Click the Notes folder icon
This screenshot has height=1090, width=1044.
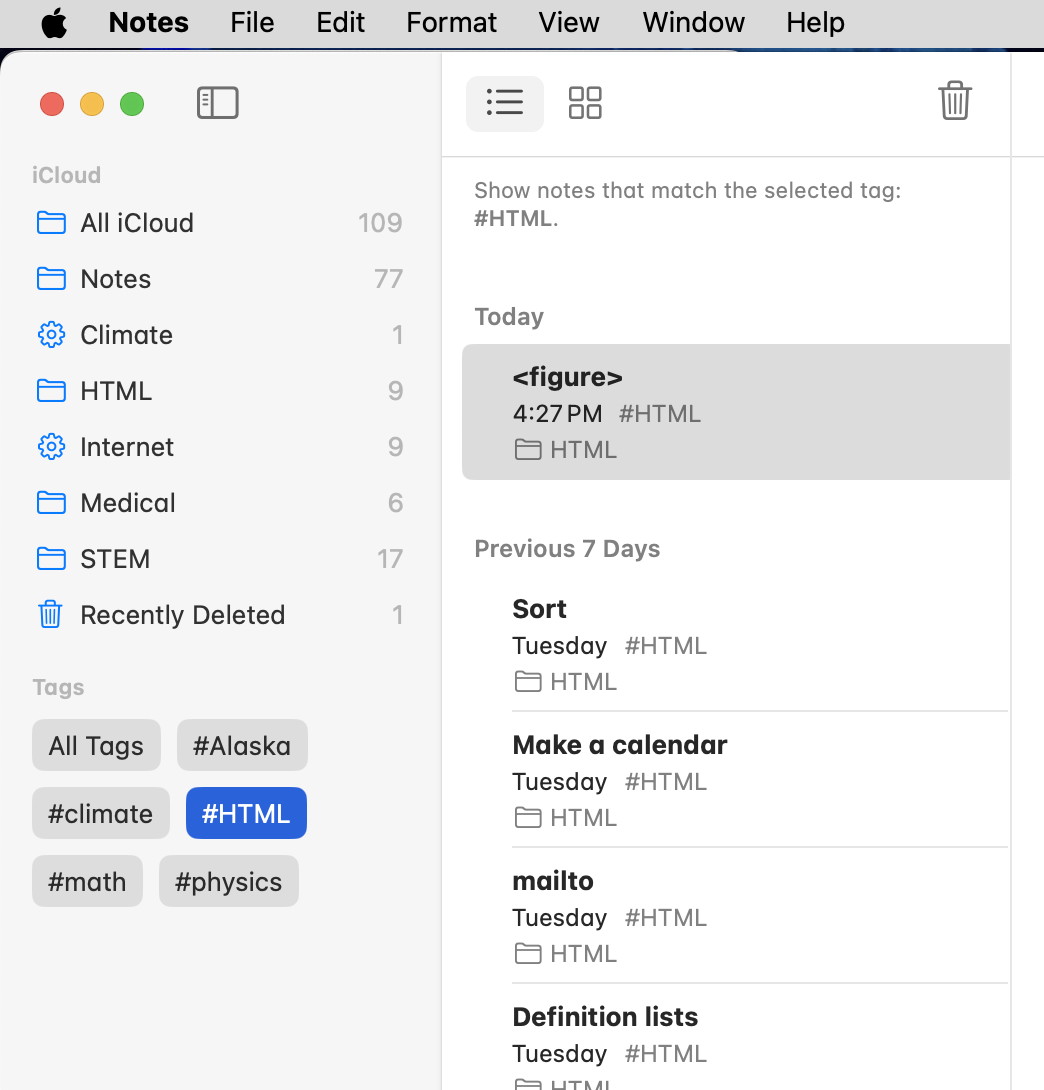(x=51, y=279)
